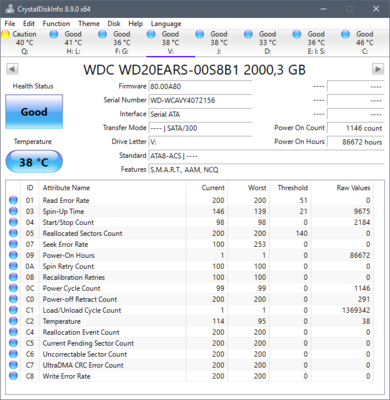This screenshot has width=390, height=400.
Task: Click the status orb beside Read Error Rate
Action: pos(13,200)
